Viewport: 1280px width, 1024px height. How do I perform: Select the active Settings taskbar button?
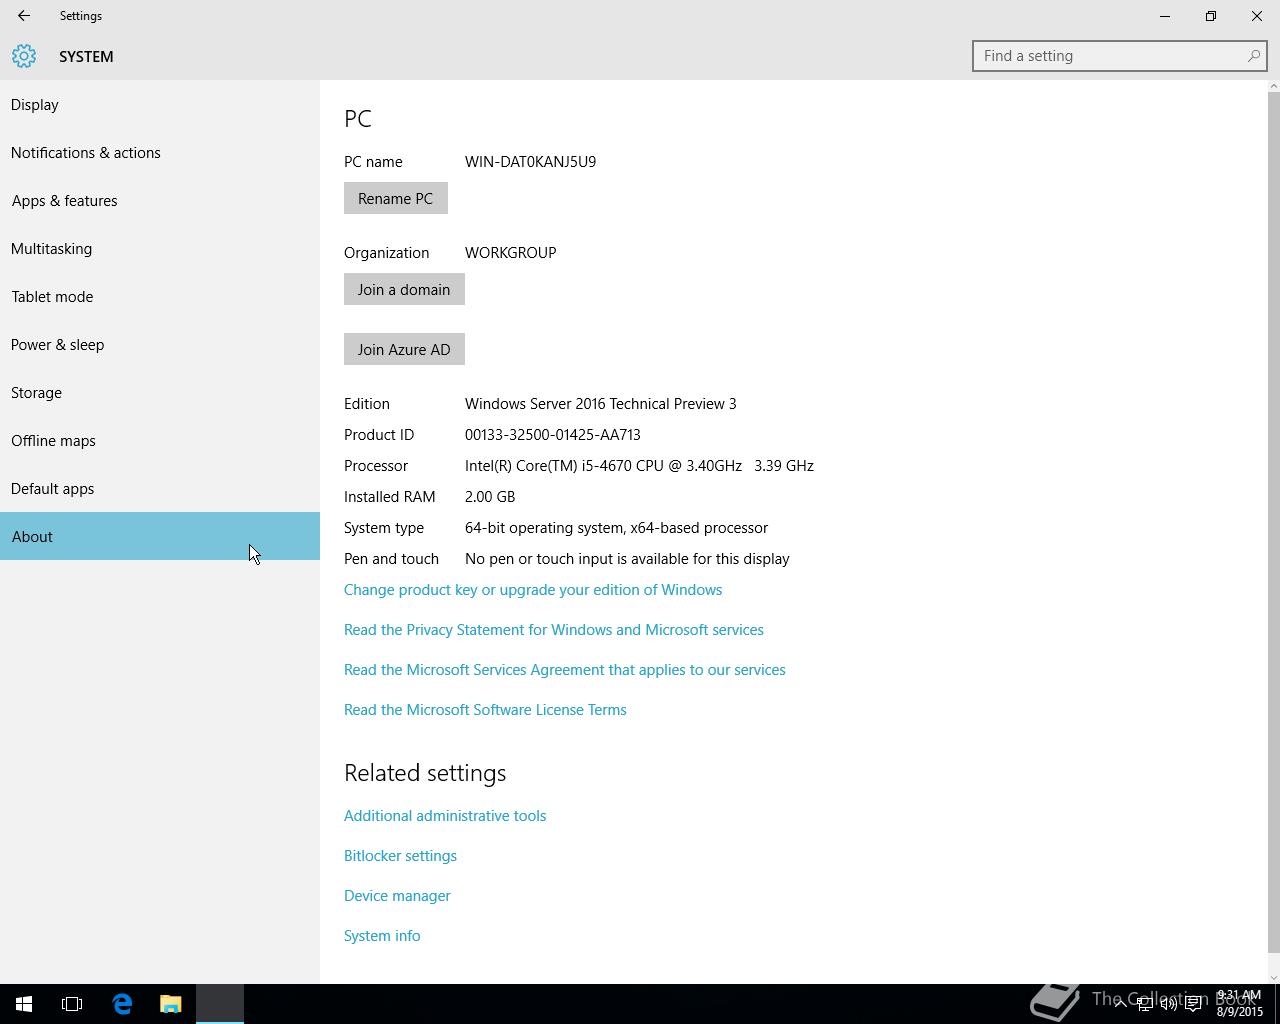click(220, 1004)
